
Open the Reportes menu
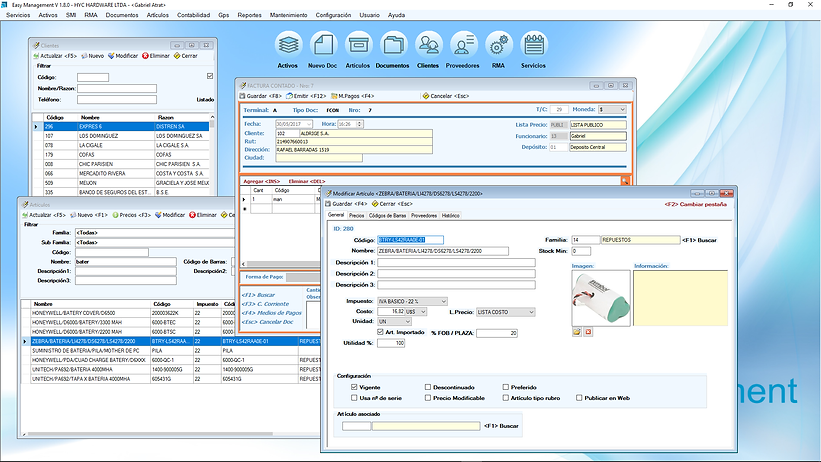[249, 15]
